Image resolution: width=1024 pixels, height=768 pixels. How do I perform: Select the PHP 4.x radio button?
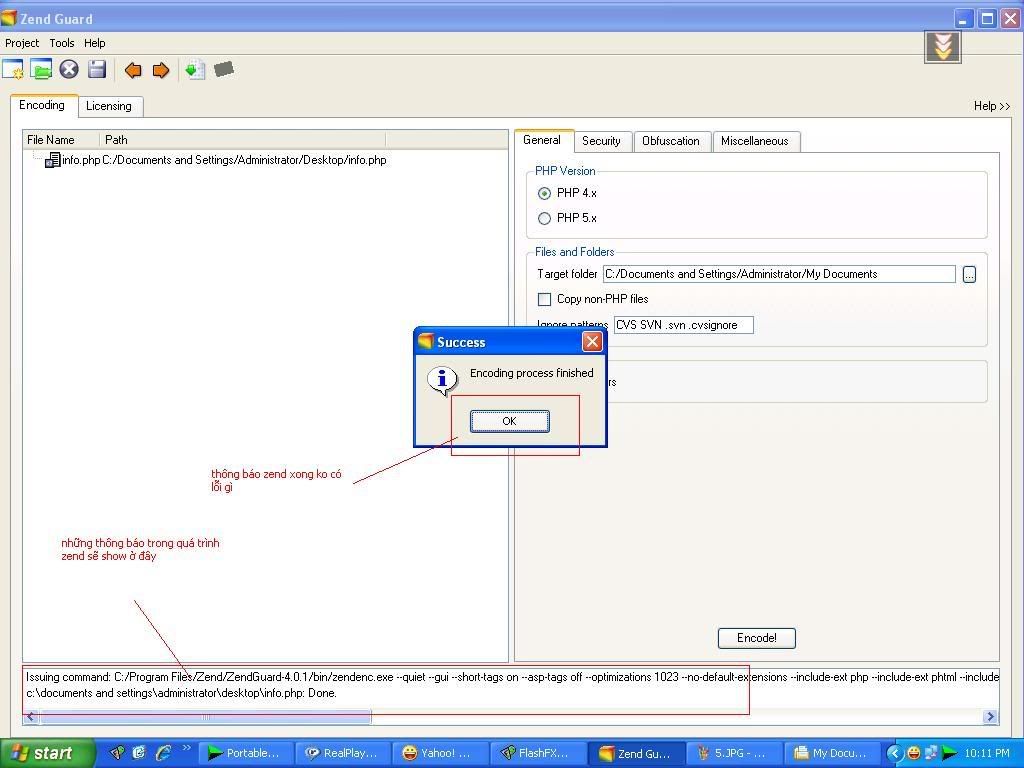[x=544, y=193]
